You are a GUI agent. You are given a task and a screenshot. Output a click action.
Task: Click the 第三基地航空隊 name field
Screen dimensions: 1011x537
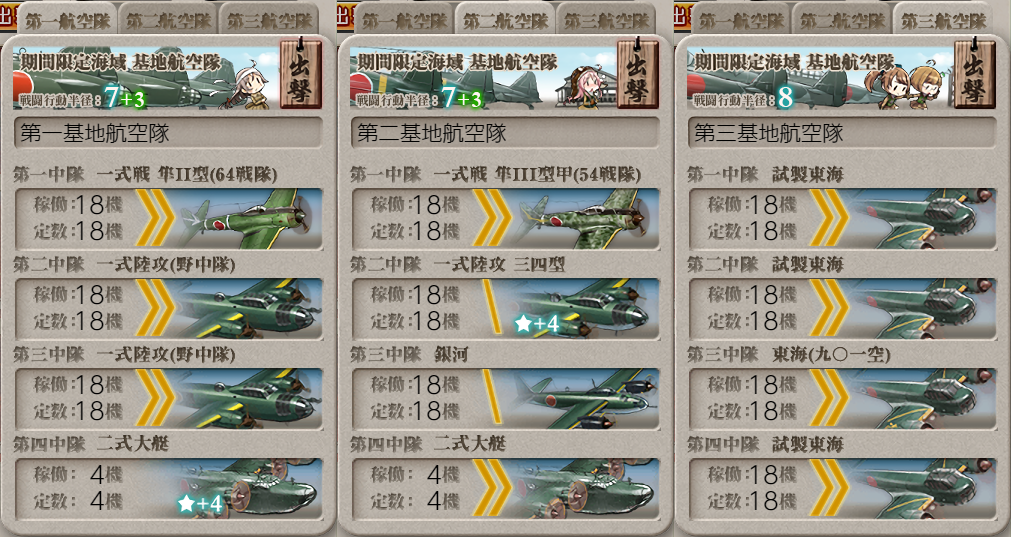(843, 133)
